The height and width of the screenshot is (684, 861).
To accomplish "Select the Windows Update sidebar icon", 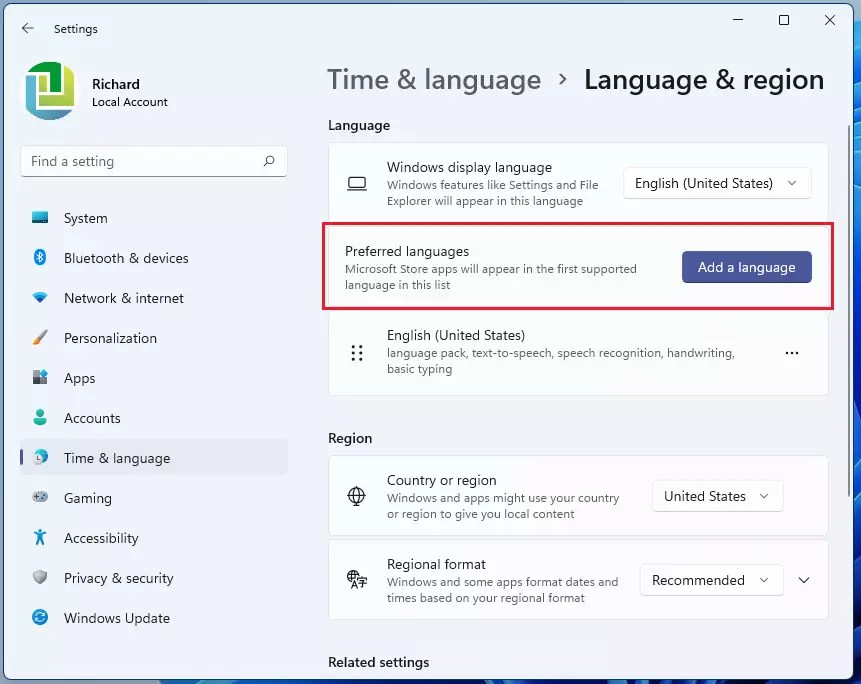I will (x=40, y=618).
